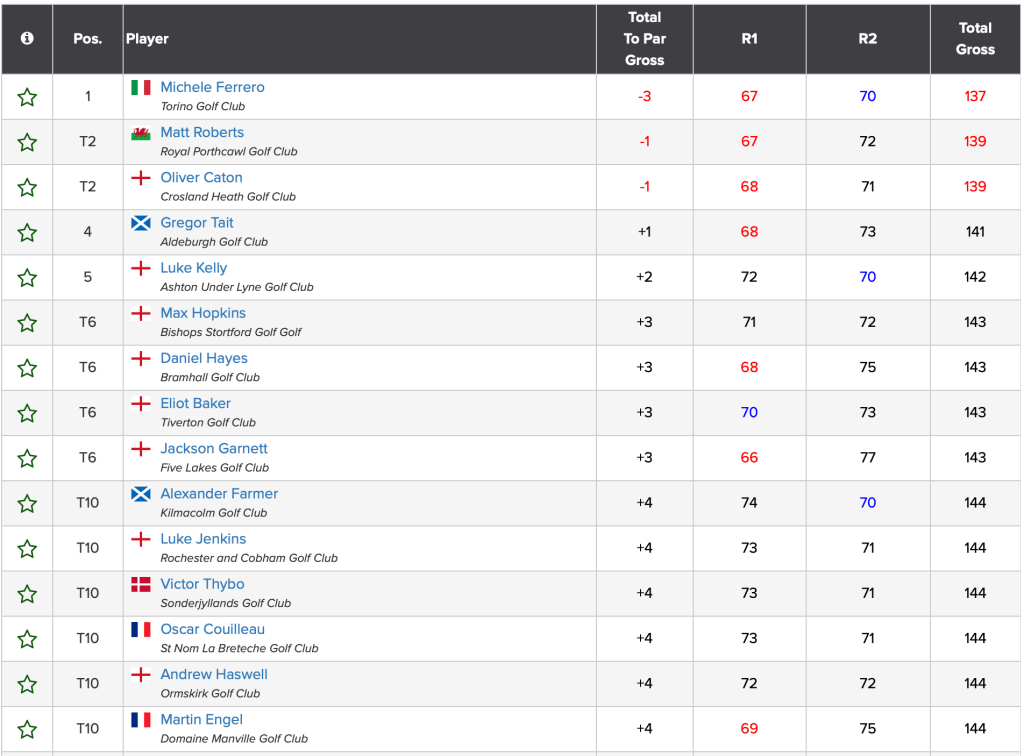Sort by the Pos. column header
The image size is (1024, 756).
point(88,39)
